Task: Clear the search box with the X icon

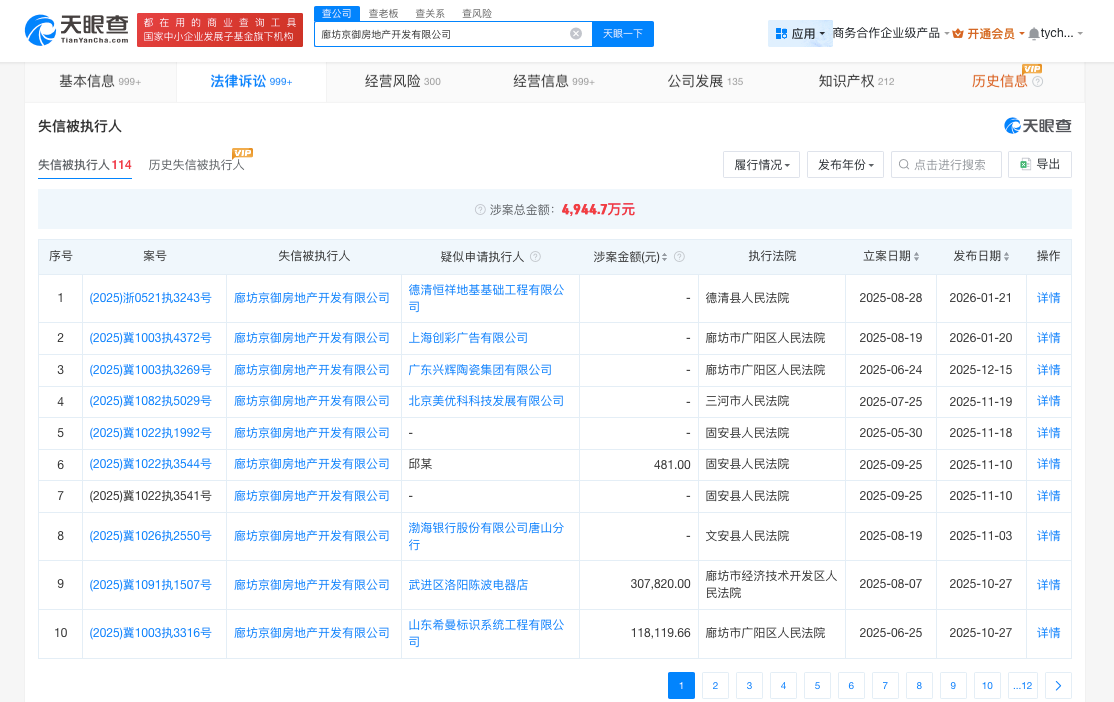Action: tap(576, 34)
